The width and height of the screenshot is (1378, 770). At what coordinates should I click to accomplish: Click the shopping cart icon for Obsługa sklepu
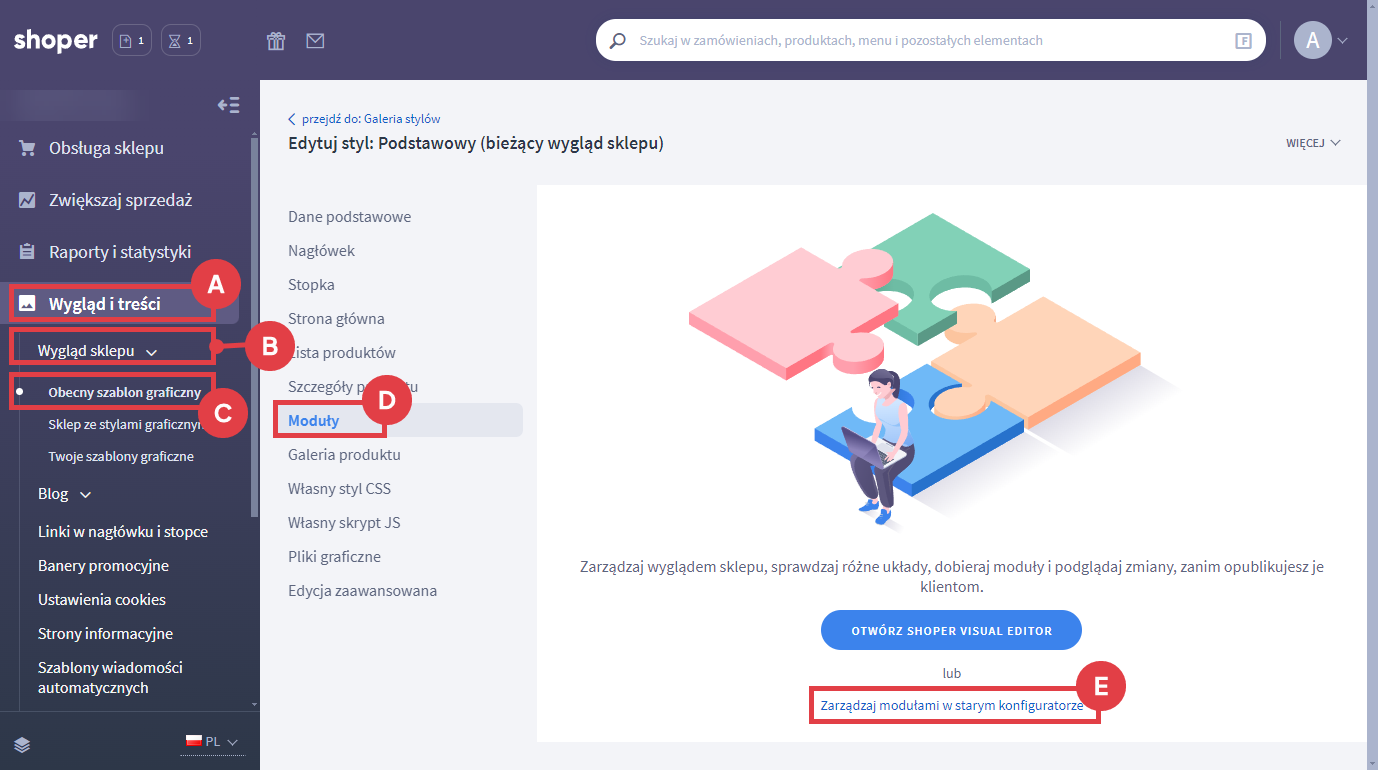point(27,148)
